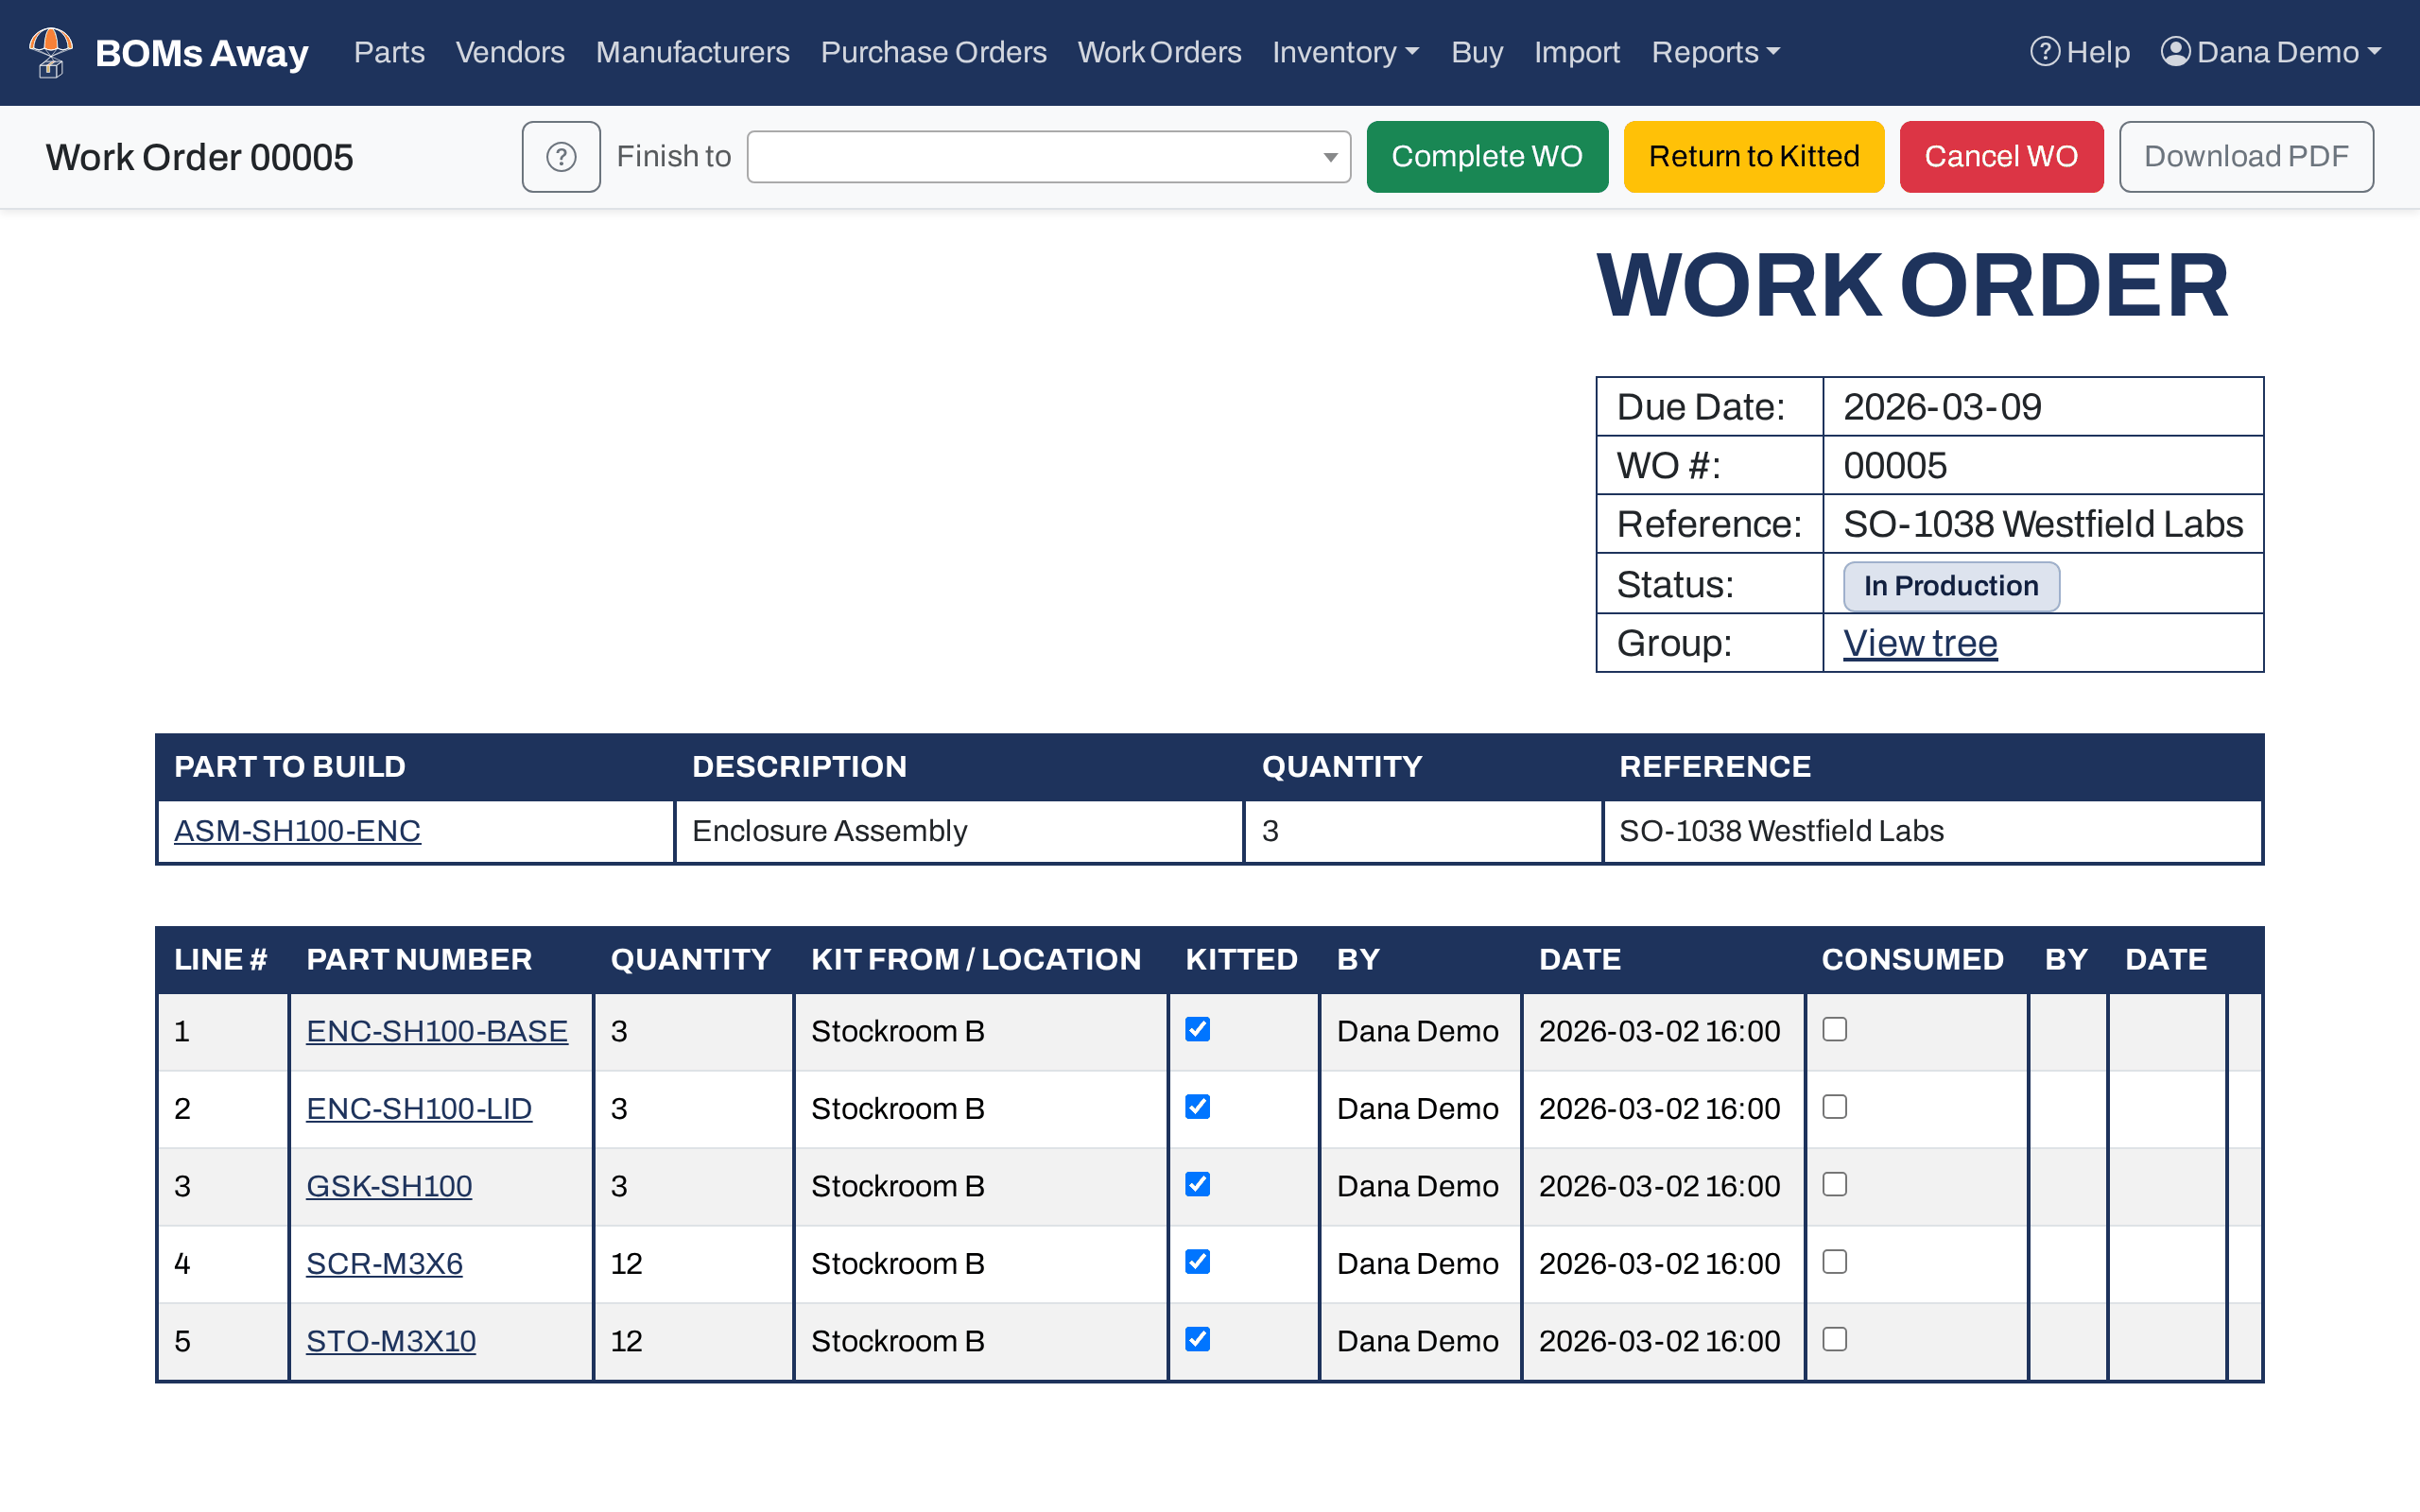Check Consumed for STO-M3X10 line

1834,1339
